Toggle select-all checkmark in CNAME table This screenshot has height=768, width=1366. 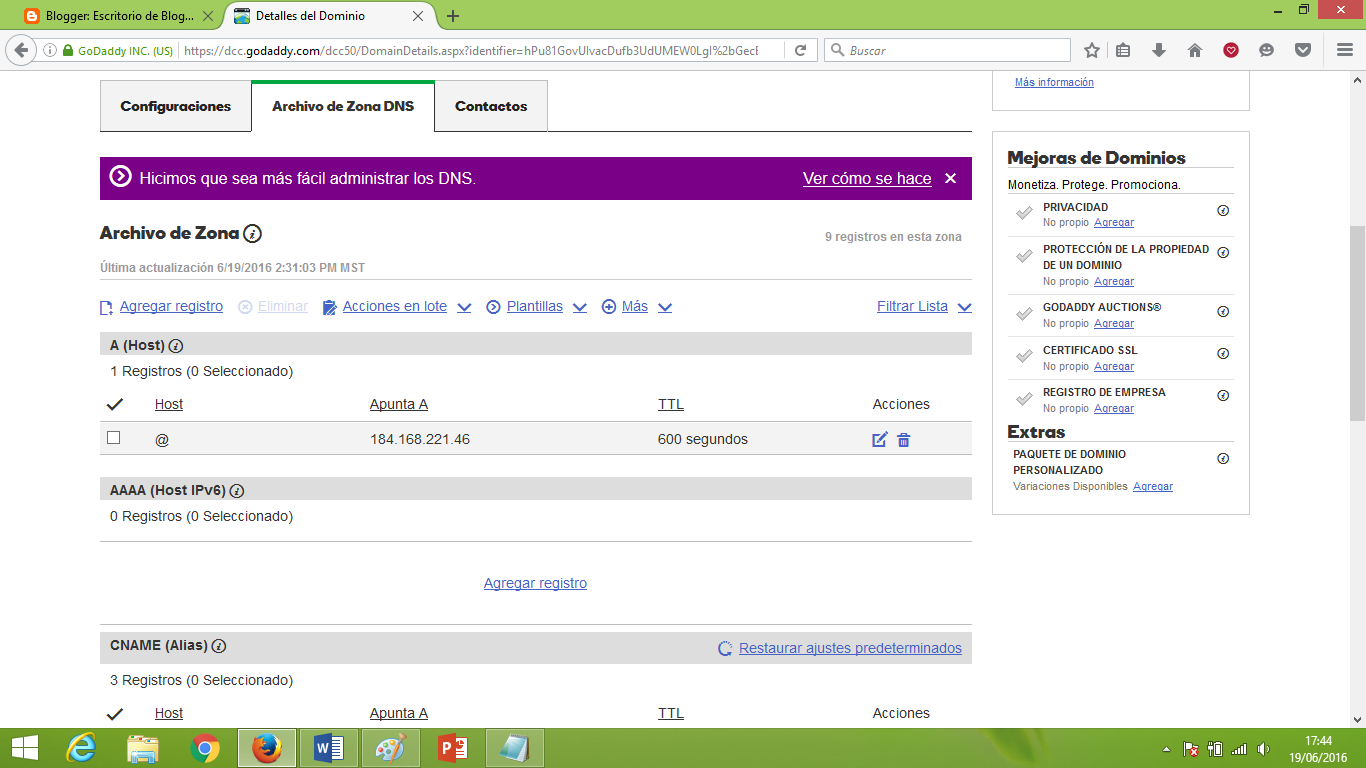pos(115,713)
